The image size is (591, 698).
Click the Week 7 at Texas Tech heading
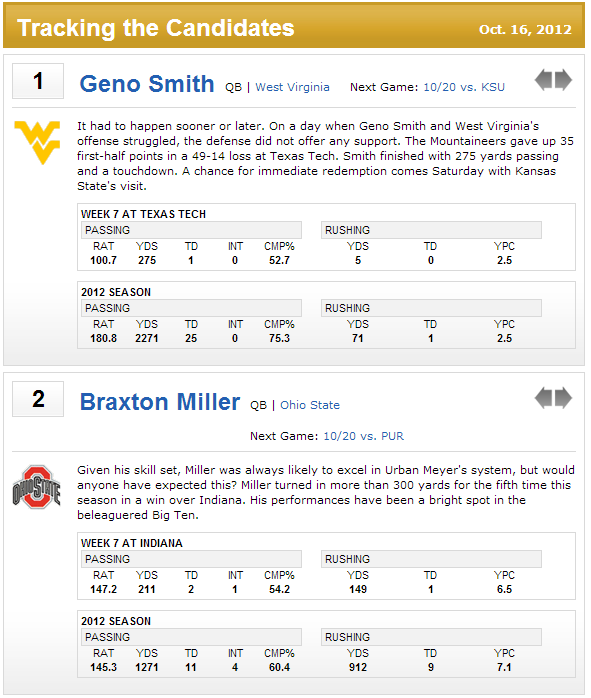(143, 214)
